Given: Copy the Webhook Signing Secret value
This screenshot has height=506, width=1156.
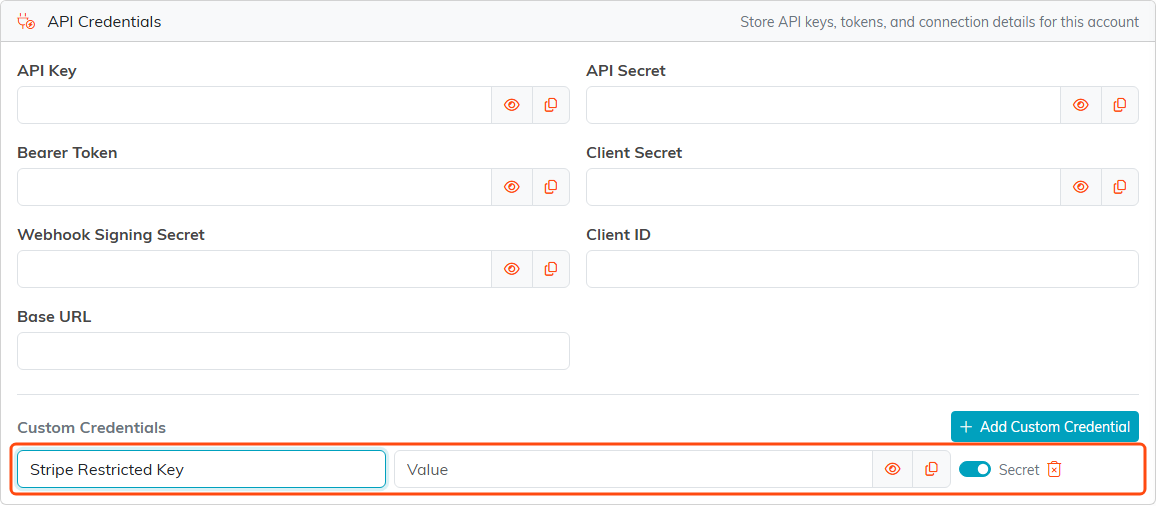Looking at the screenshot, I should coord(551,268).
